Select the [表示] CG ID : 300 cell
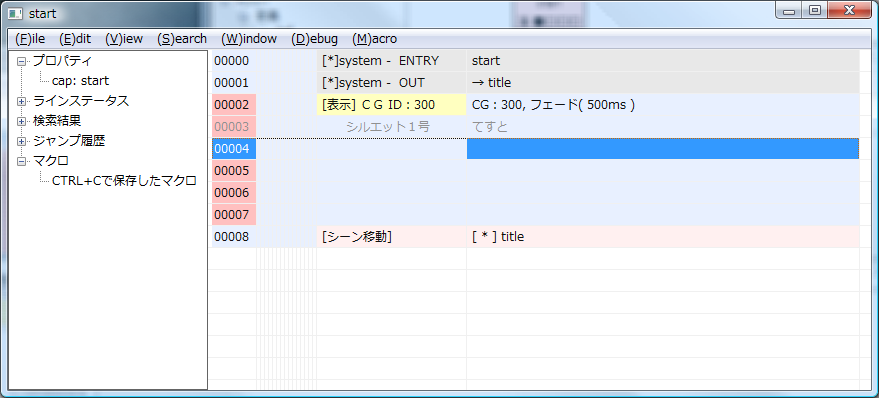 point(391,105)
